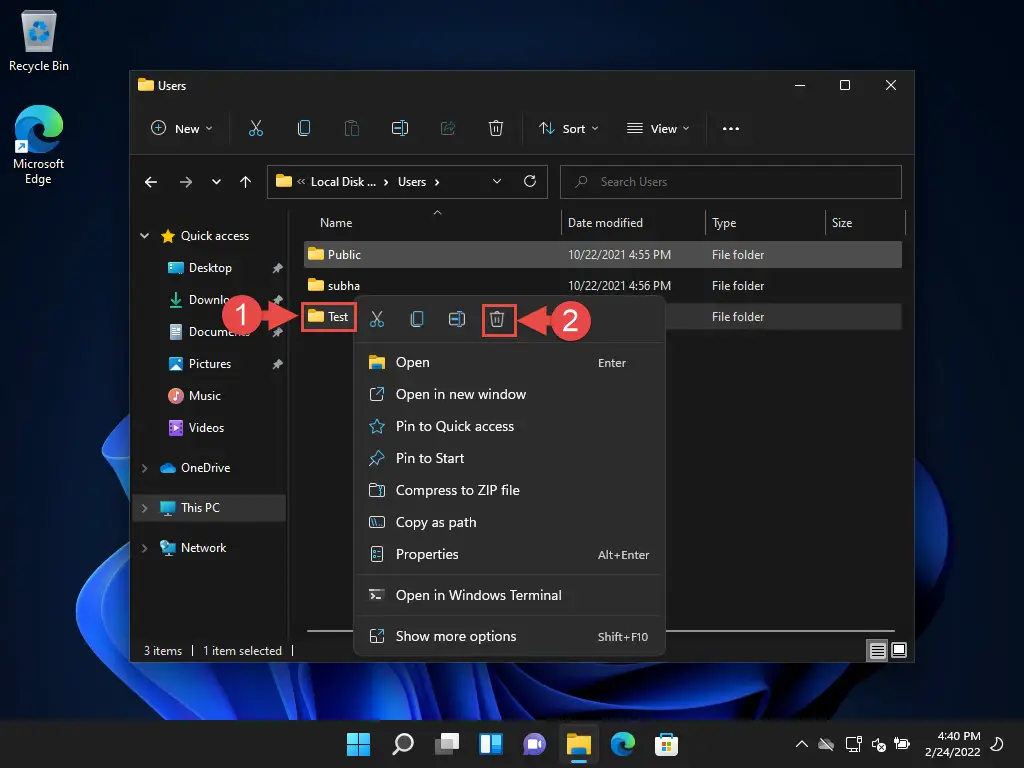Image resolution: width=1024 pixels, height=768 pixels.
Task: Click the Cut icon in the Explorer toolbar
Action: click(x=255, y=129)
